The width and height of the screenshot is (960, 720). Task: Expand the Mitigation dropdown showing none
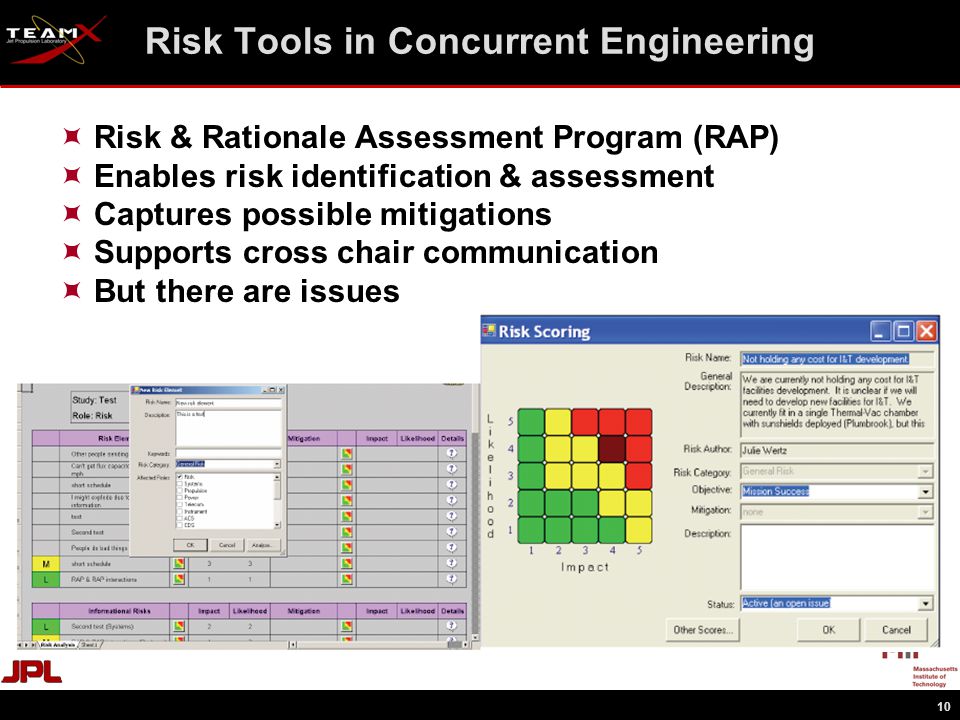click(925, 511)
